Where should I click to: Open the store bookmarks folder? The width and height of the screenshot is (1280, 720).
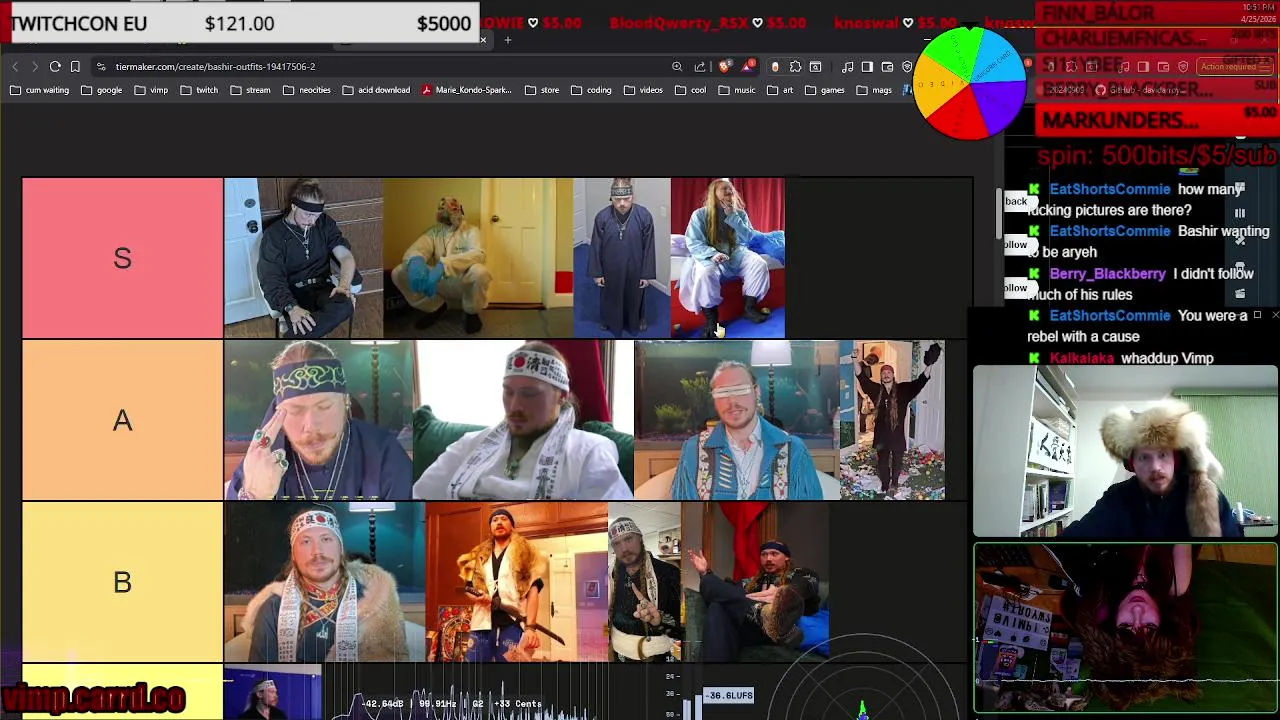pyautogui.click(x=542, y=90)
